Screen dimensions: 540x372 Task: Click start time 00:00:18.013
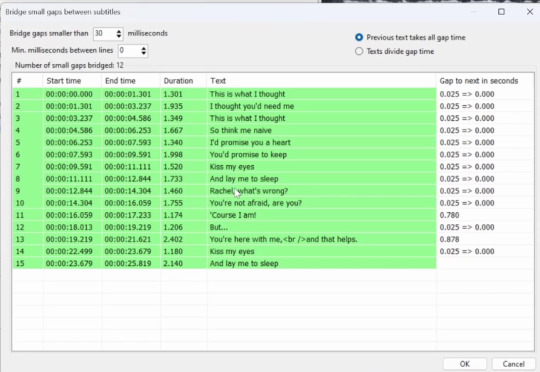coord(69,227)
